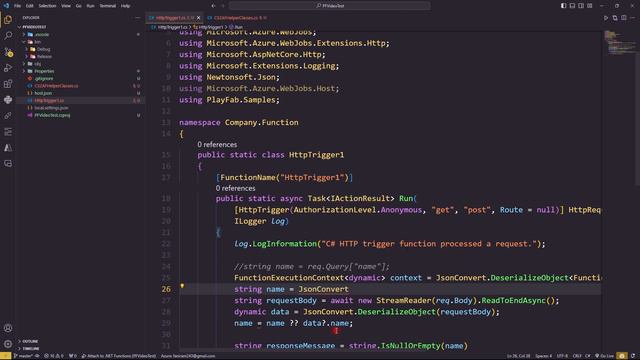Click the Open Changes icon in editor toolbar
Screen dimensions: 640x360
tap(615, 18)
